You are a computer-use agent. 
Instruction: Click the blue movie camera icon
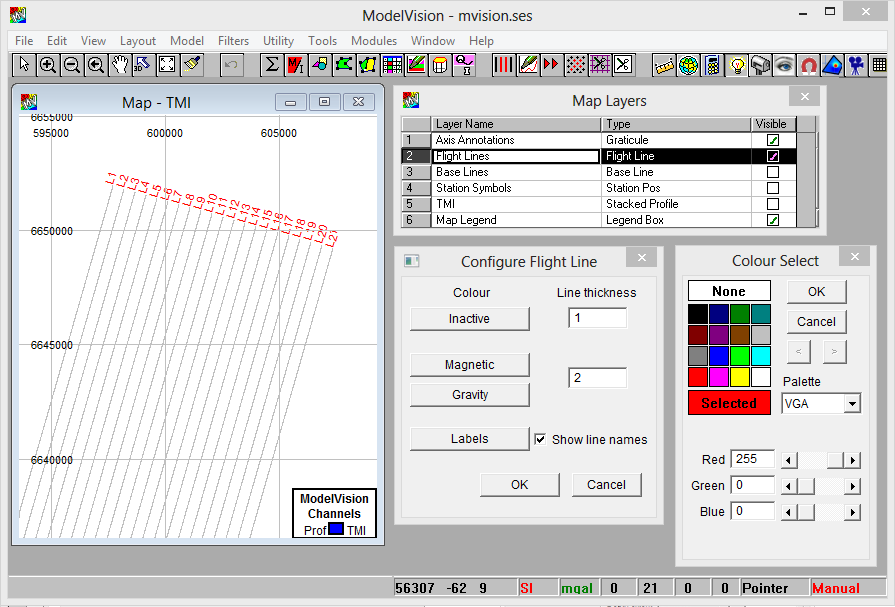856,65
